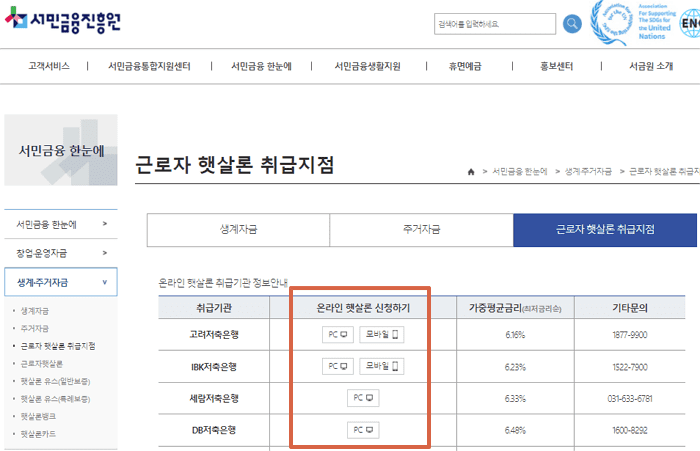Click PC button for 세람저축은행
Viewport: 700px width, 451px height.
click(x=363, y=398)
